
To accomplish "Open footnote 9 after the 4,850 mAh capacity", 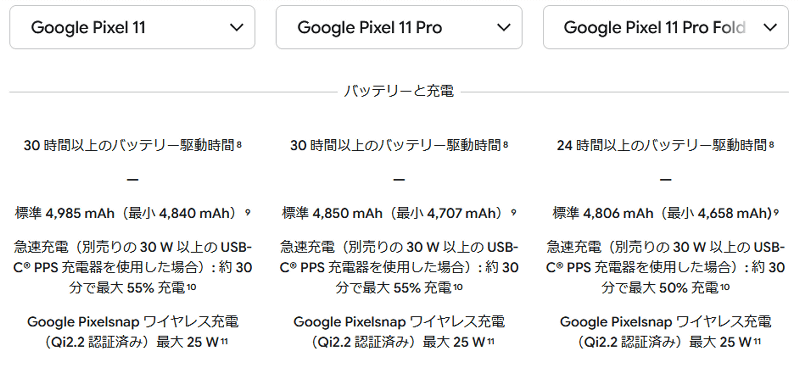I will pos(513,212).
